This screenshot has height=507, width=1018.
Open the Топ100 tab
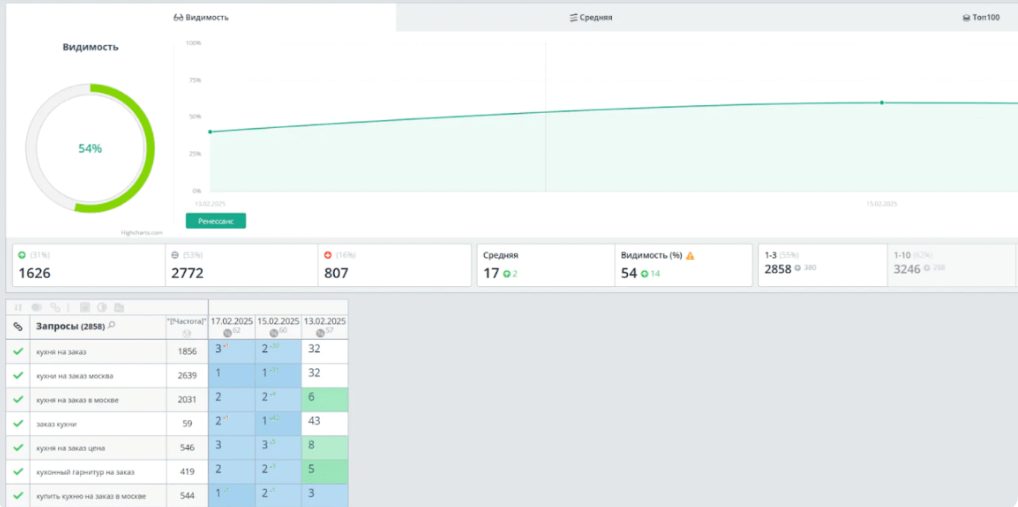coord(980,17)
